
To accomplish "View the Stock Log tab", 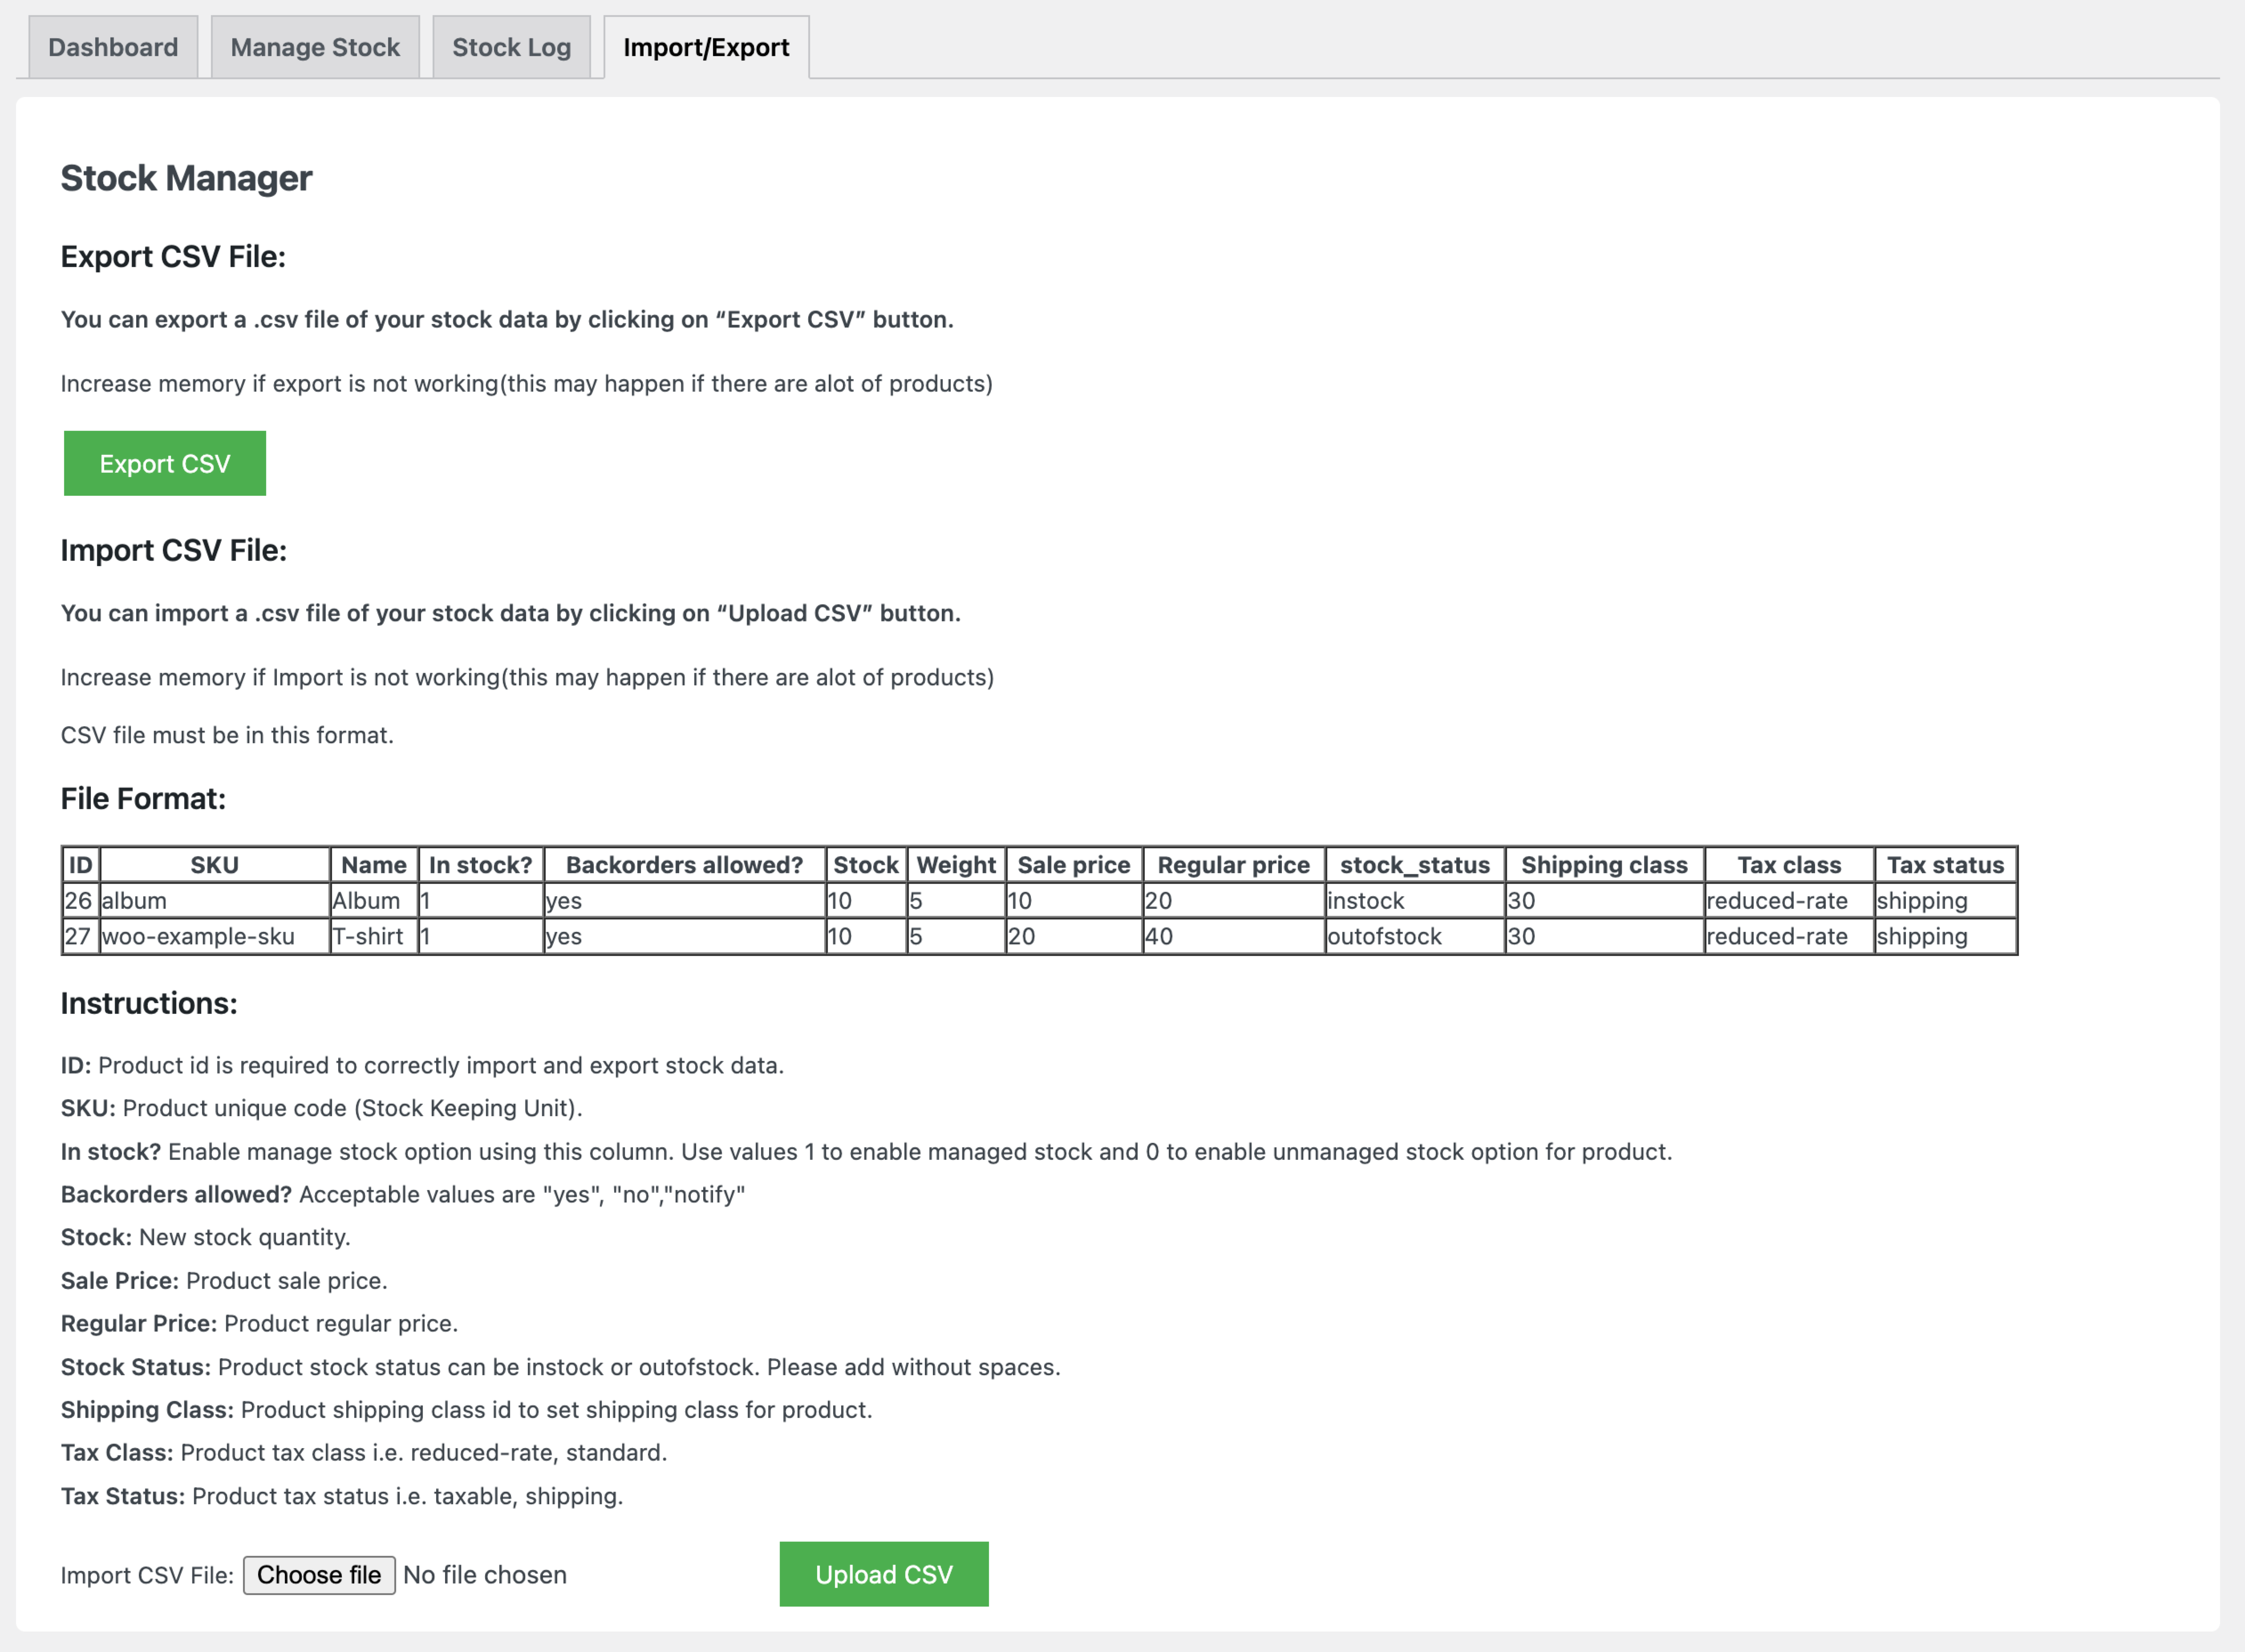I will click(511, 46).
